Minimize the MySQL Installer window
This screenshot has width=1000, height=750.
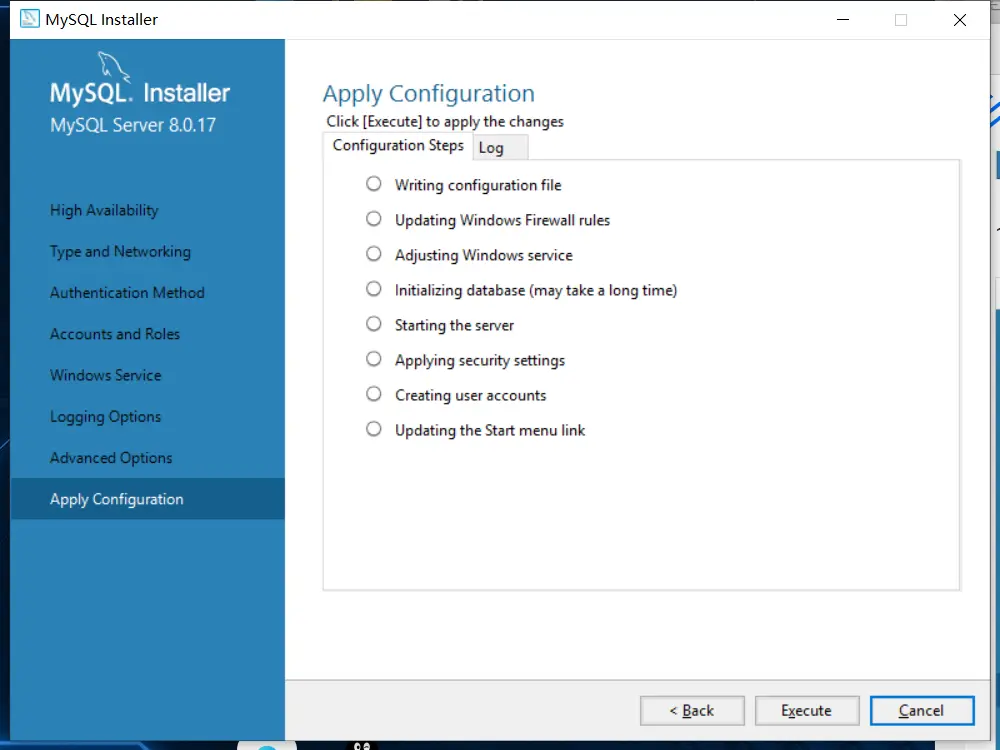coord(842,20)
